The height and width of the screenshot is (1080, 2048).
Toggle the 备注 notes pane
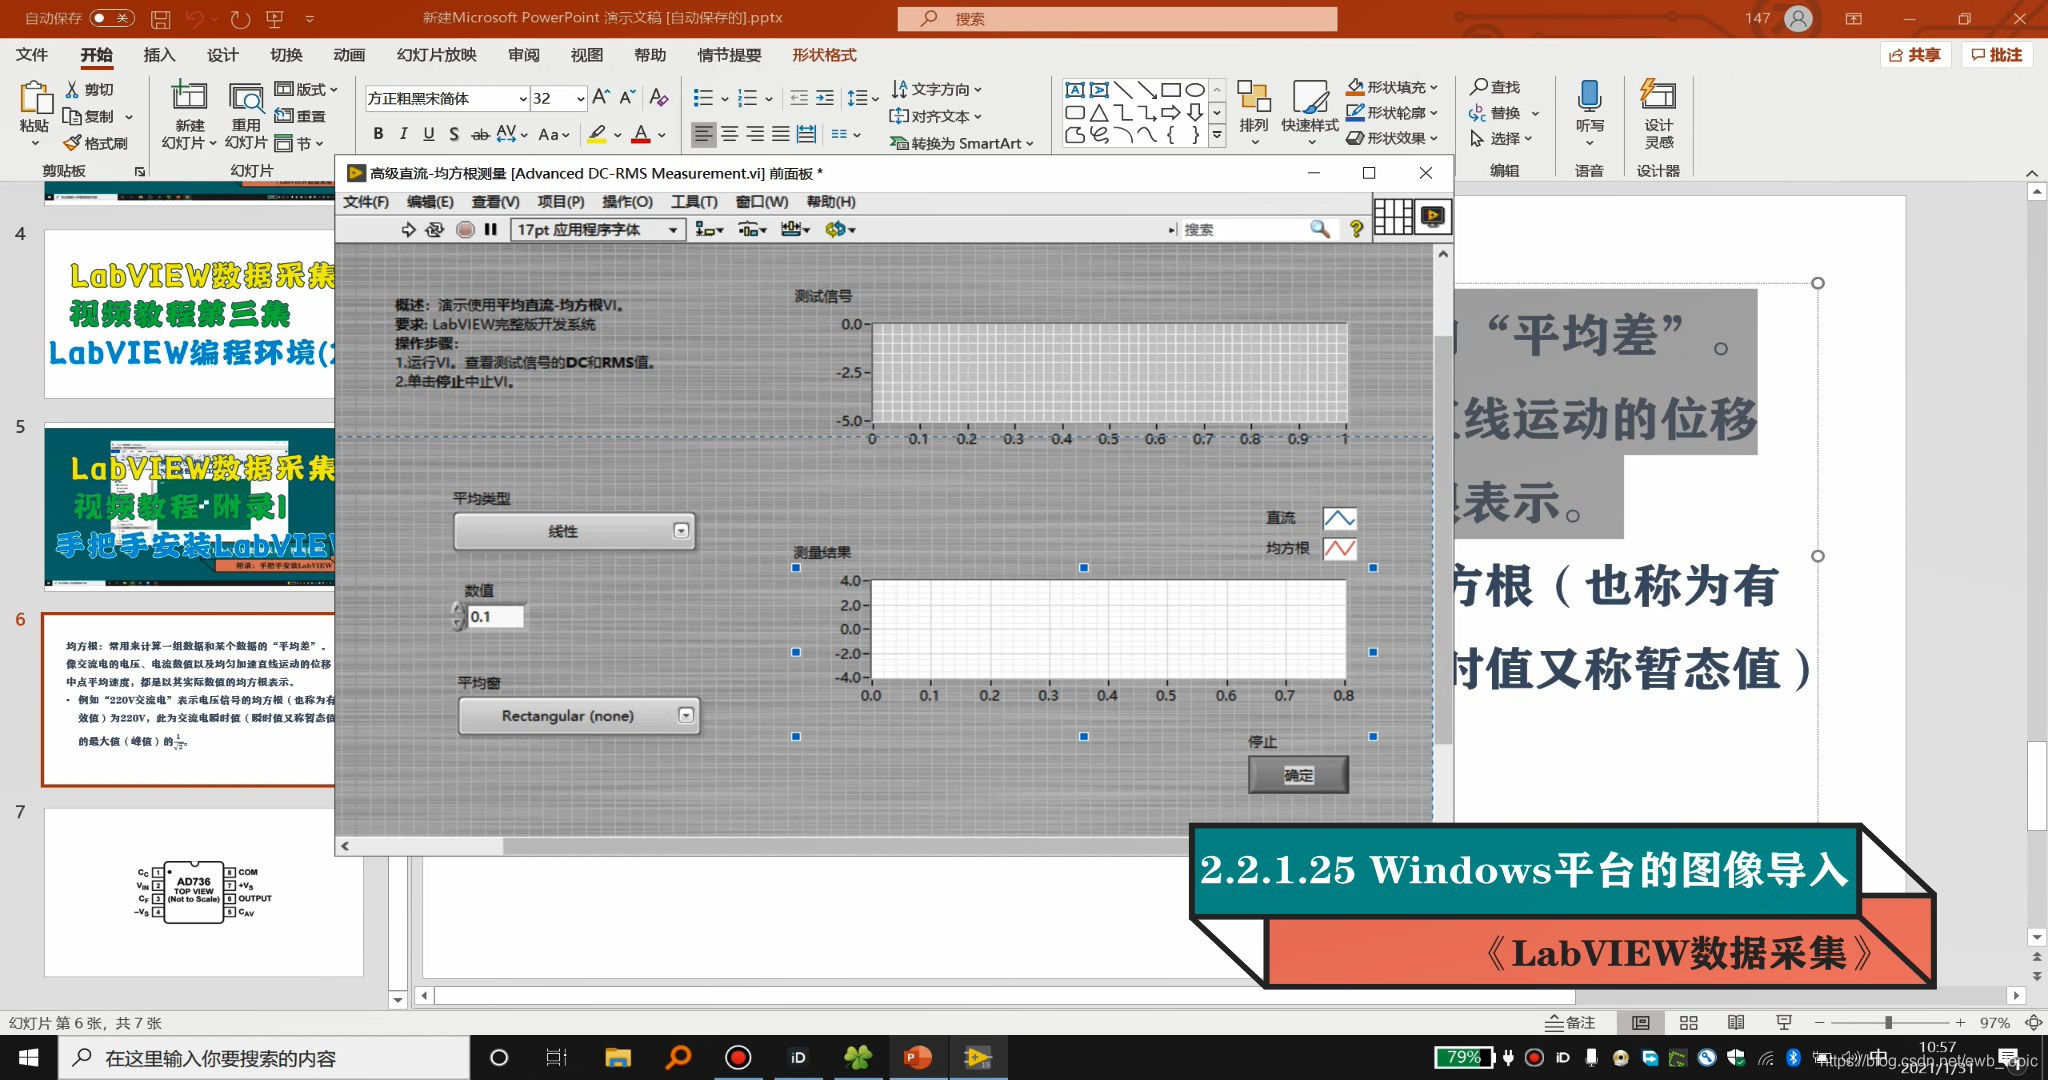click(x=1571, y=1022)
